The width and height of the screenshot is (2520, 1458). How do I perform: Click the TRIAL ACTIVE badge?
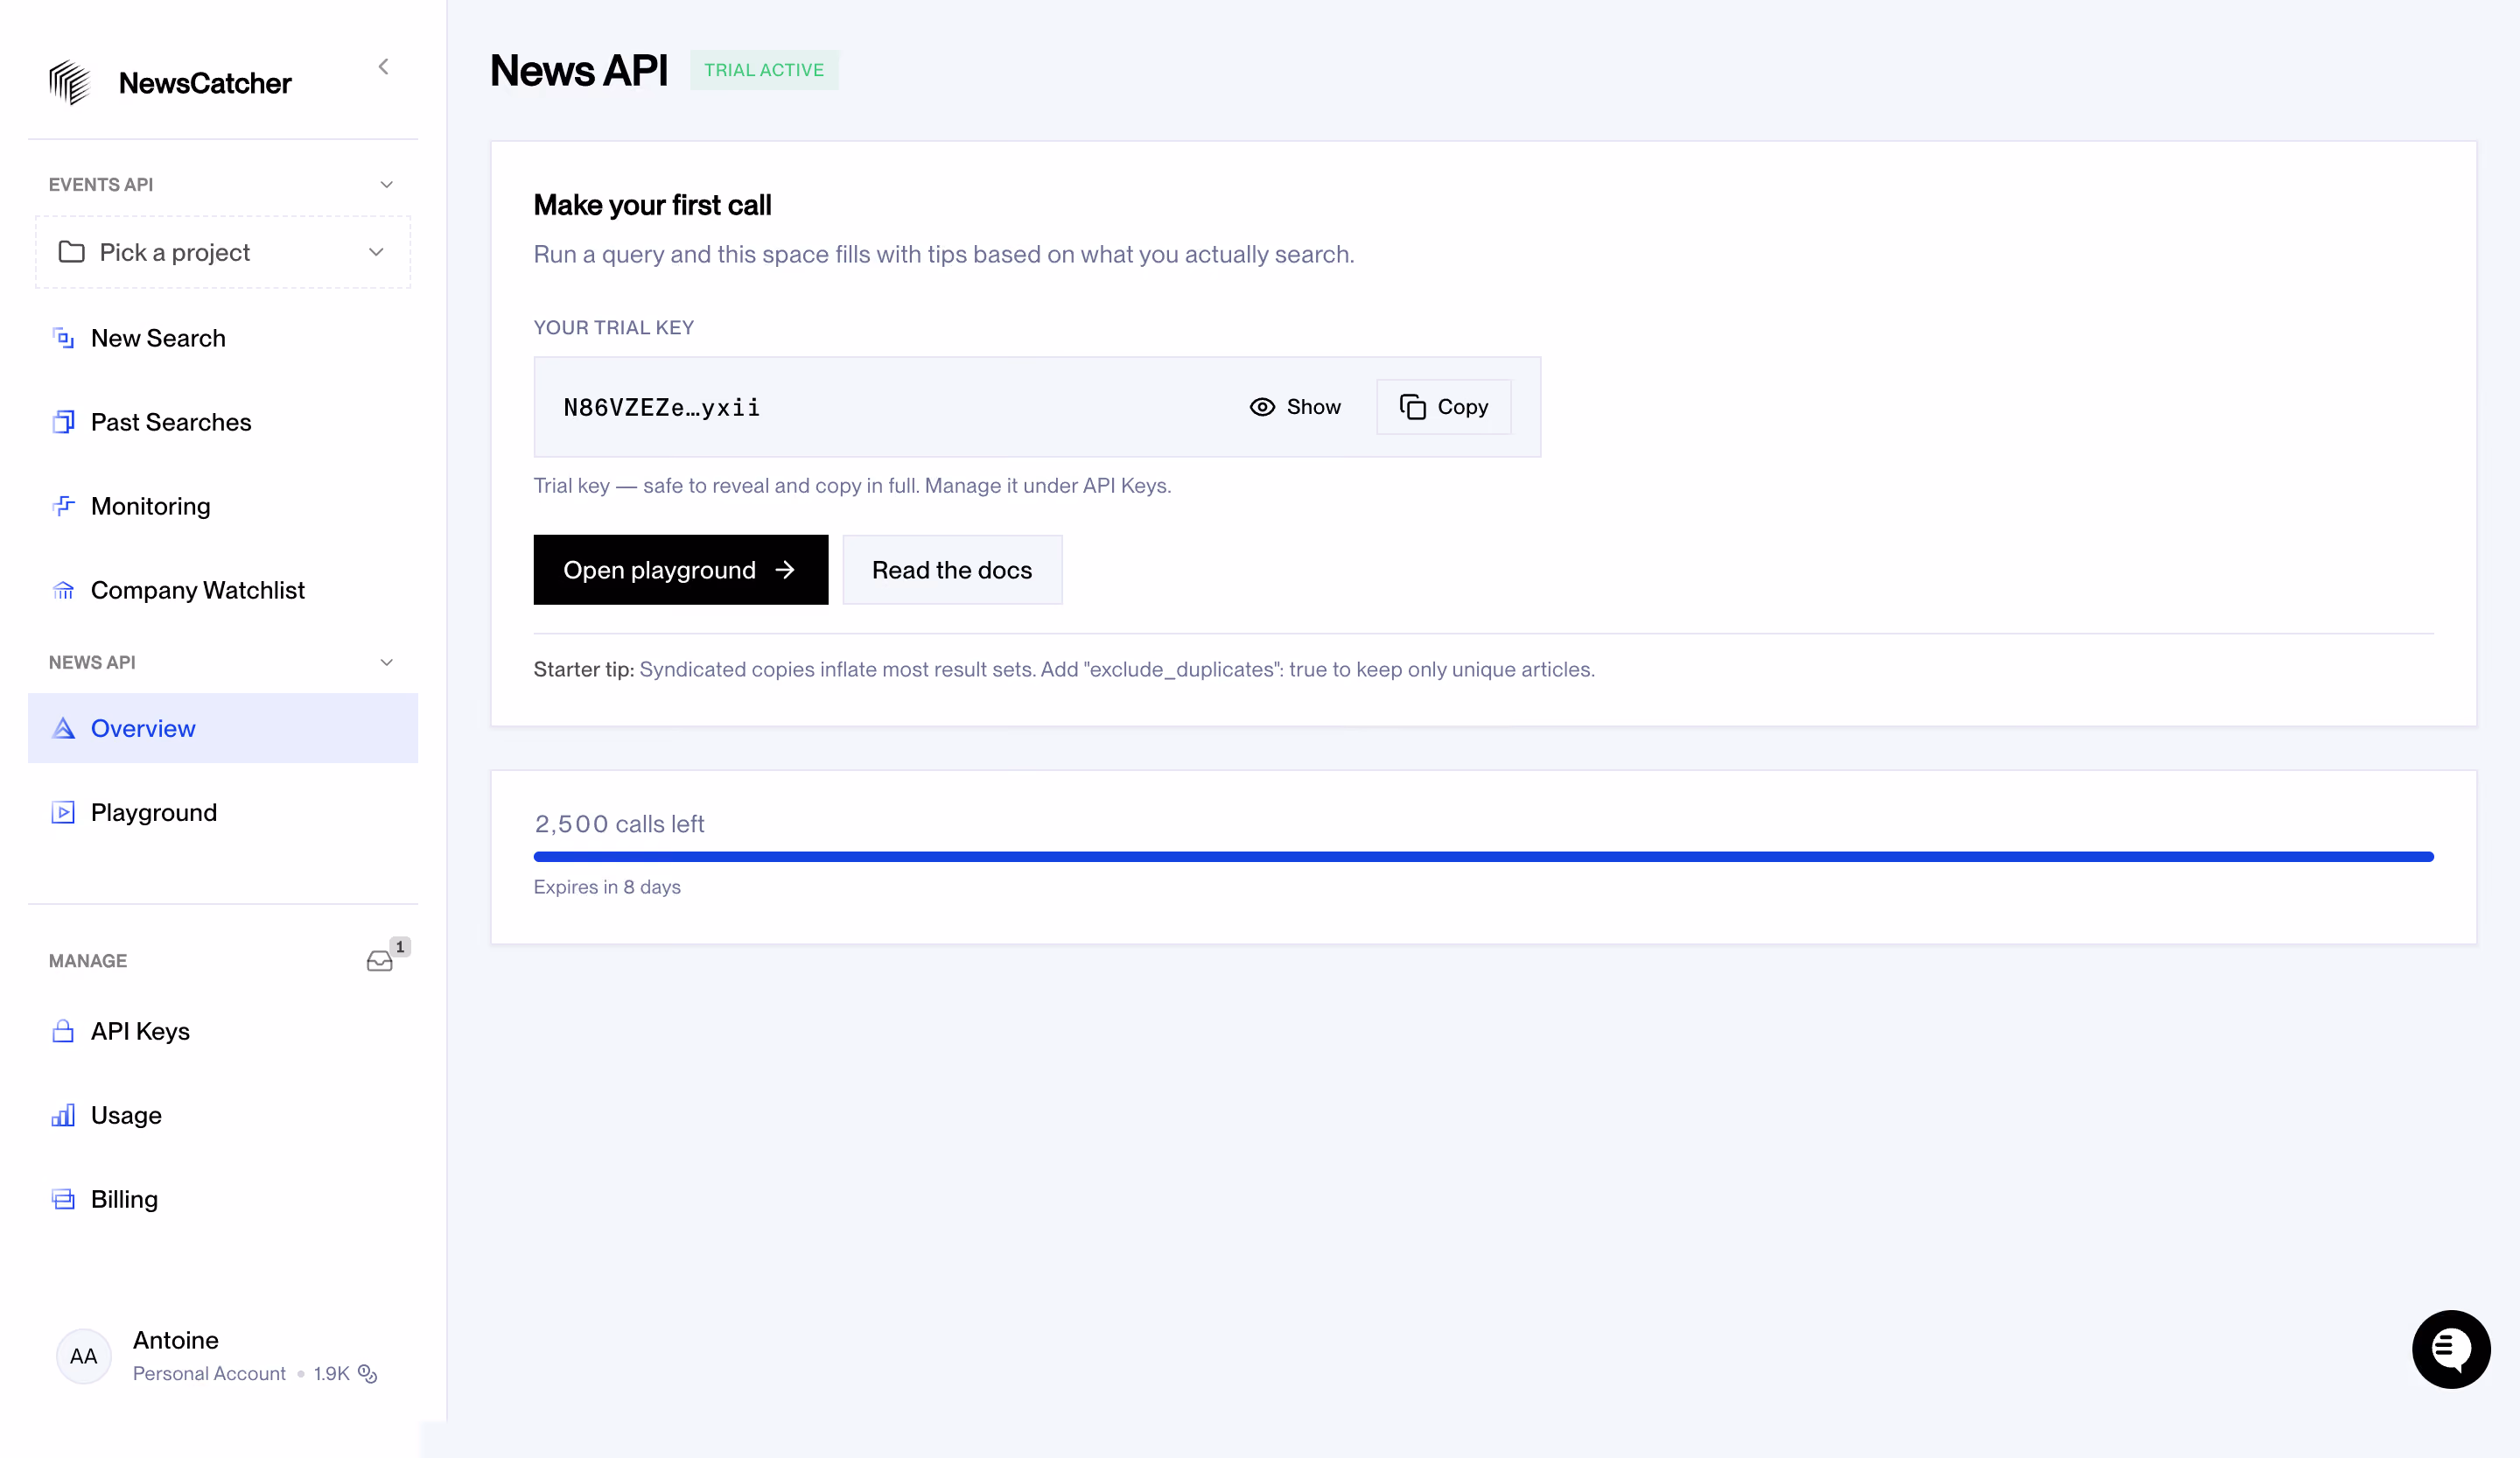(x=764, y=70)
